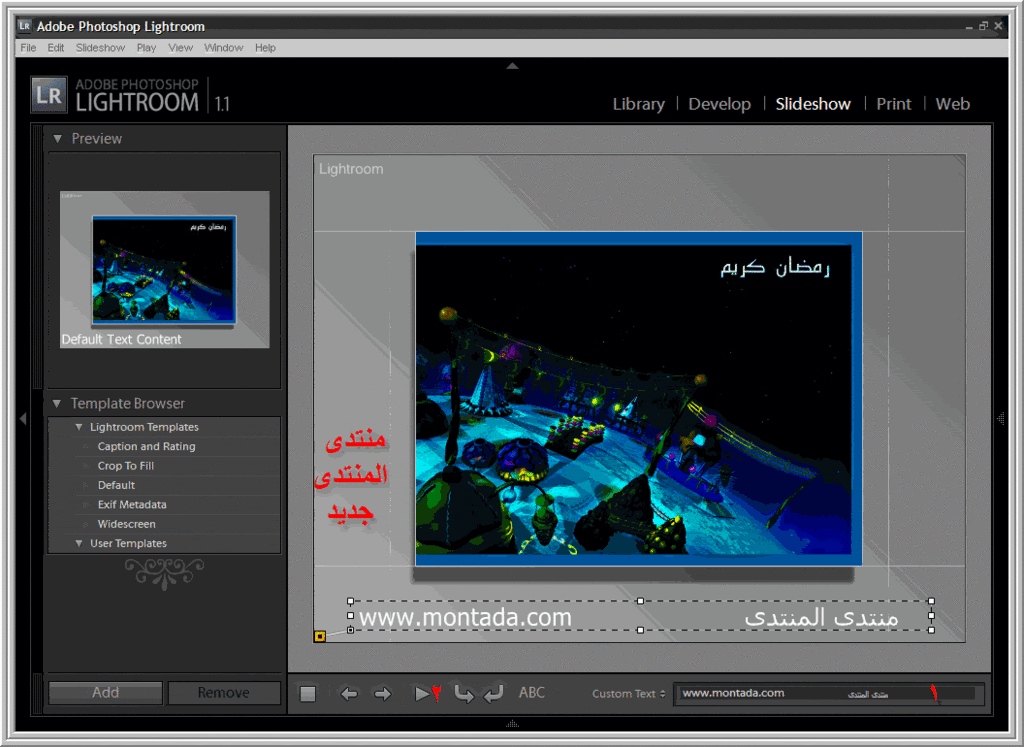Select the Default template
The width and height of the screenshot is (1024, 747).
pos(116,485)
